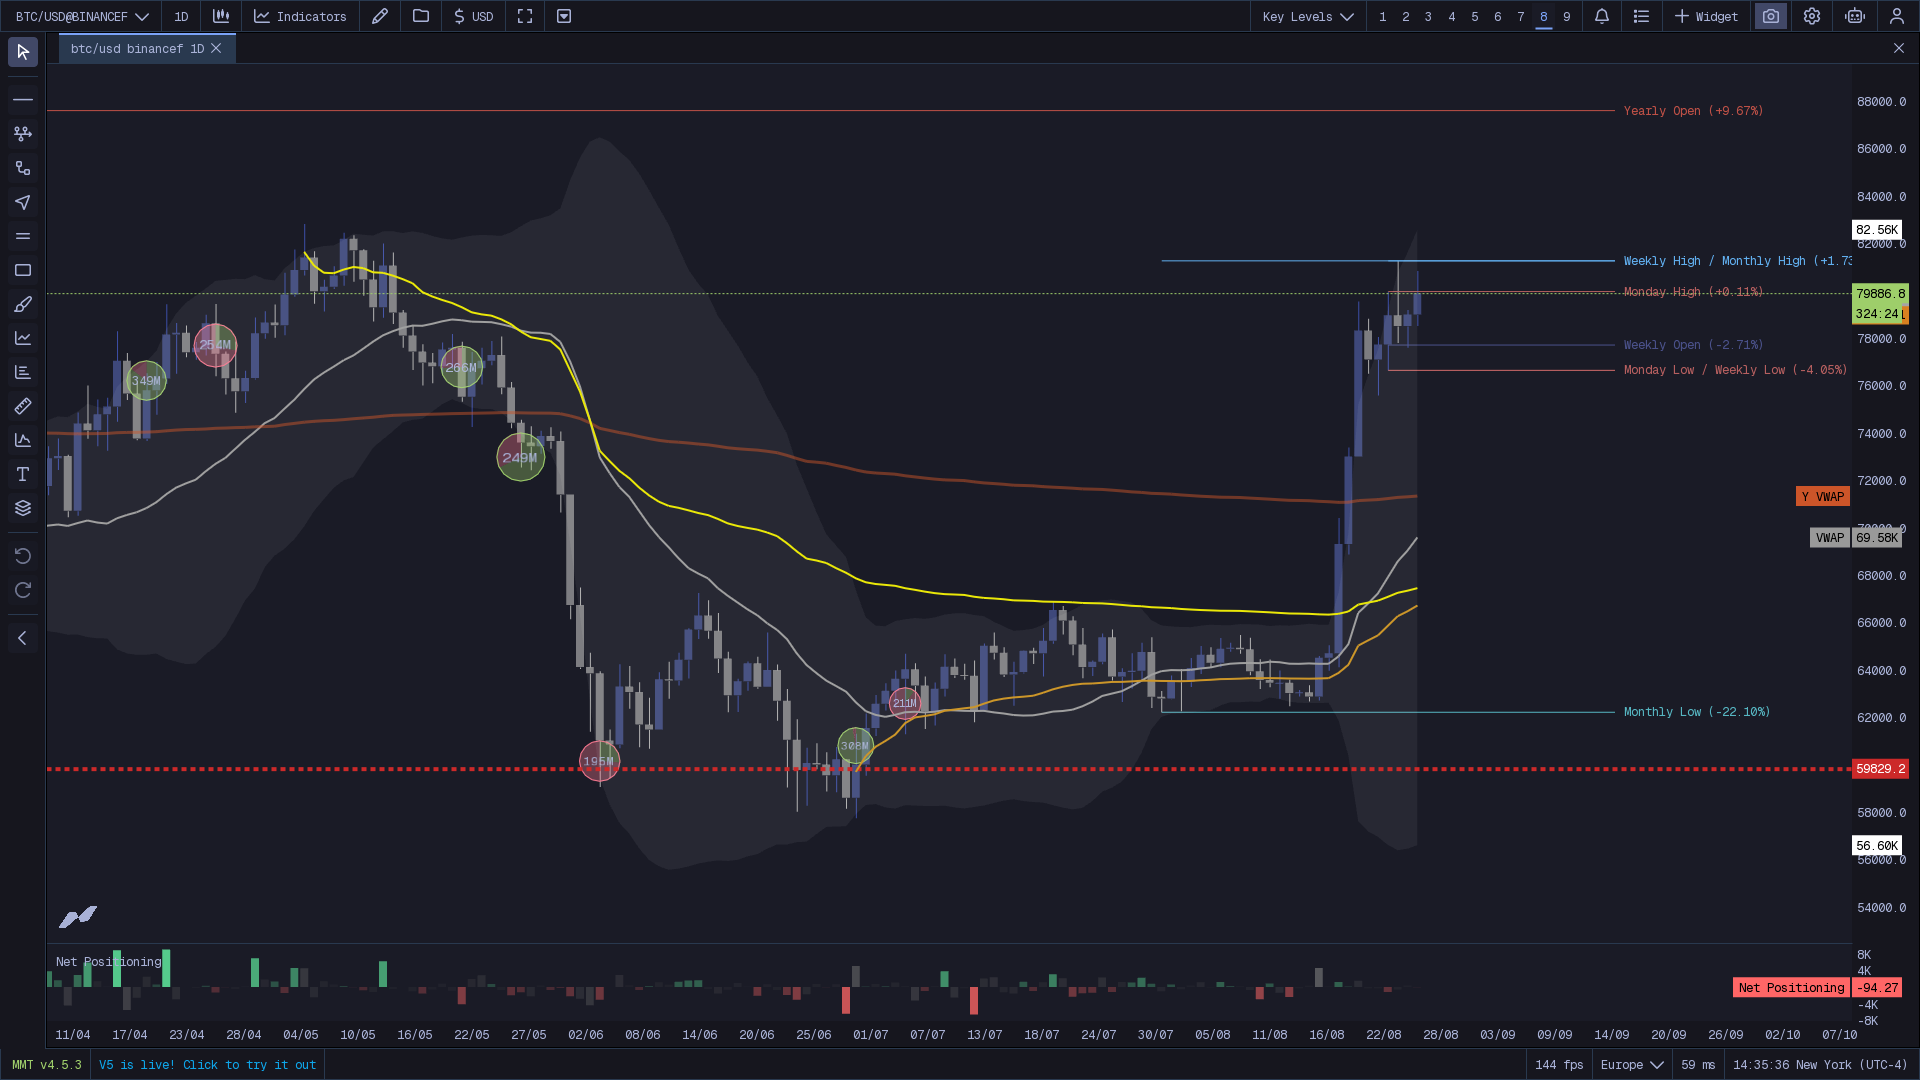1920x1080 pixels.
Task: Click the 349M volume bubble on chart
Action: (x=146, y=381)
